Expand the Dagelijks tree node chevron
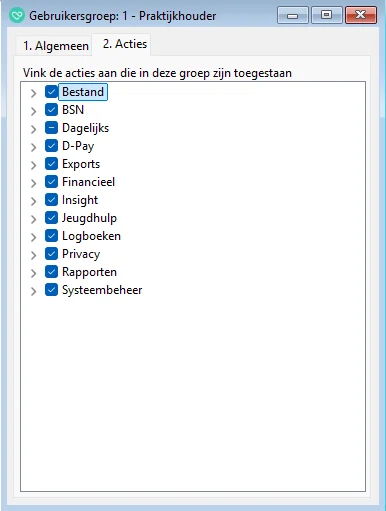The width and height of the screenshot is (386, 511). point(33,129)
